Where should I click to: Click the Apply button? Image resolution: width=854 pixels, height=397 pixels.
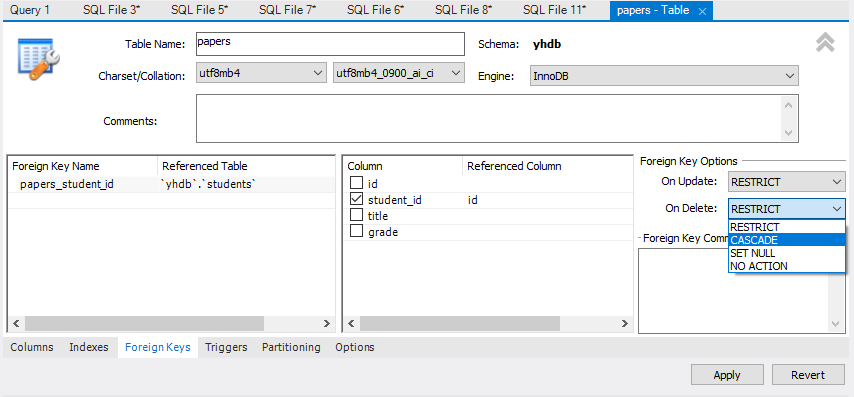pyautogui.click(x=727, y=375)
